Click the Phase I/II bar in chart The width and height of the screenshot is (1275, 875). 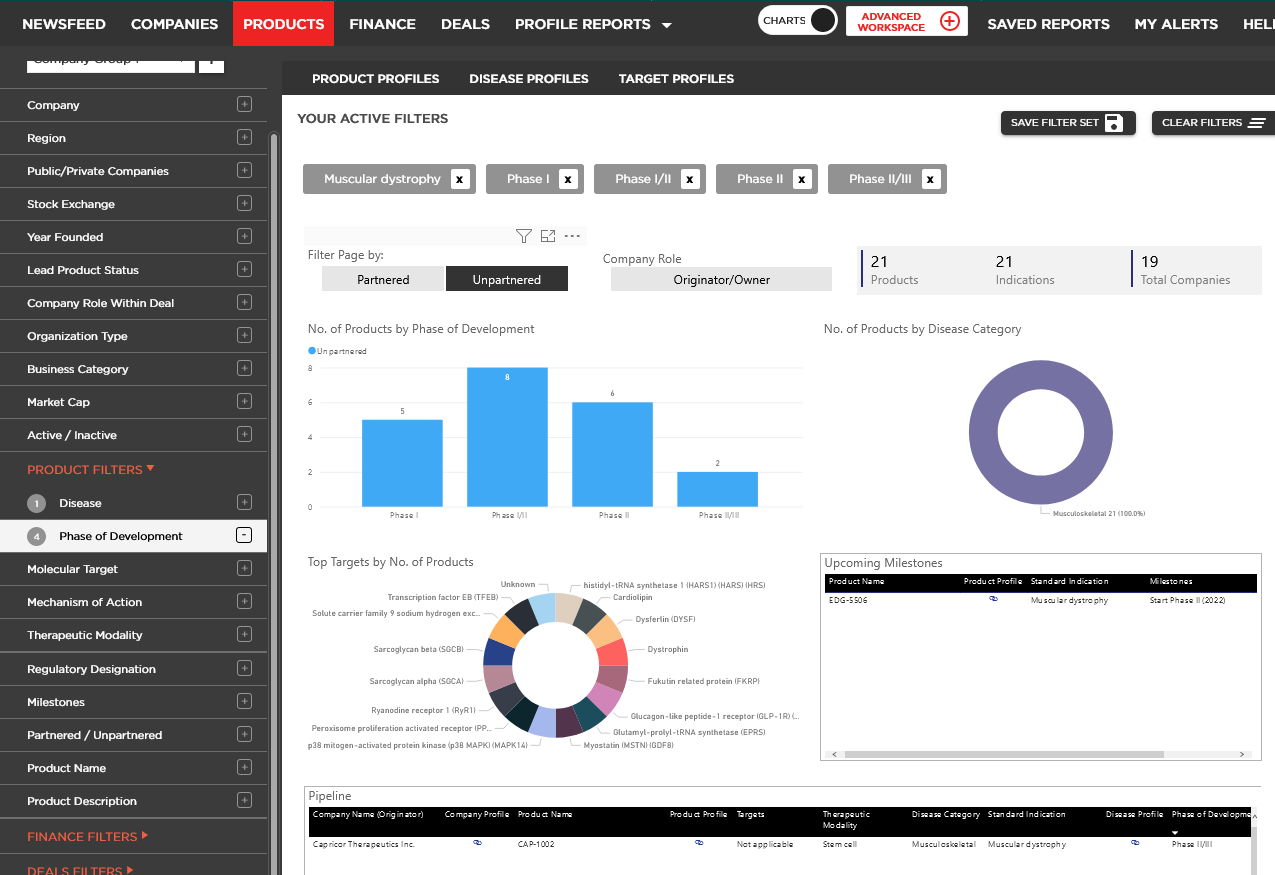tap(507, 437)
